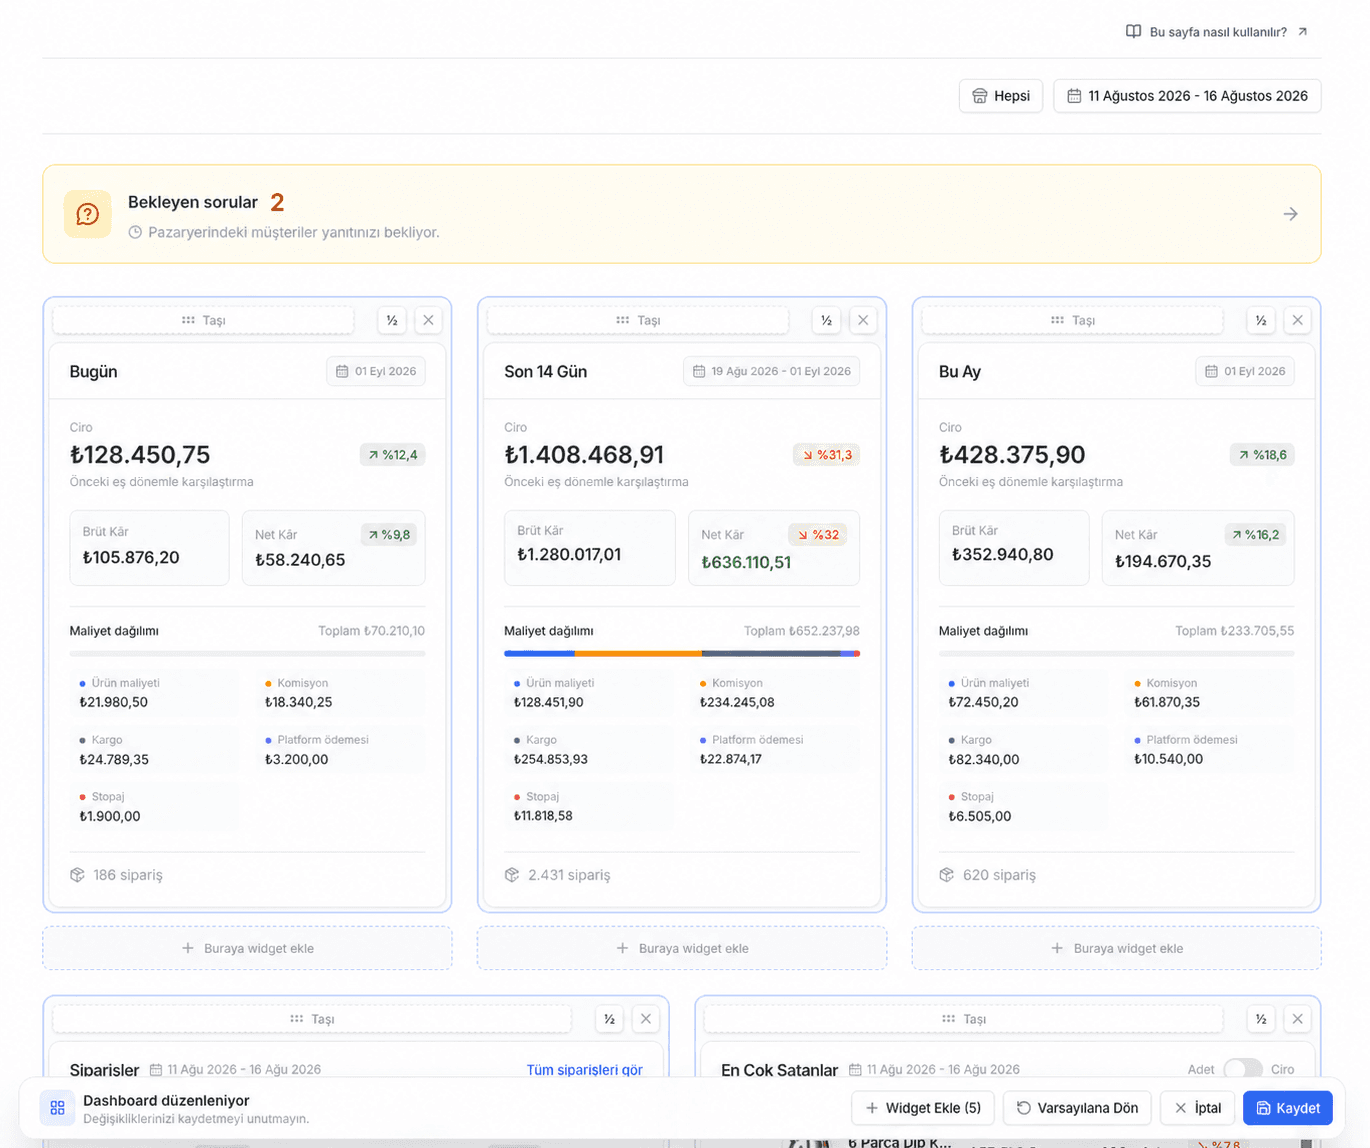Image resolution: width=1370 pixels, height=1148 pixels.
Task: Switch the Adet/Ciro toggle in En Çok Satanlar
Action: click(1243, 1069)
